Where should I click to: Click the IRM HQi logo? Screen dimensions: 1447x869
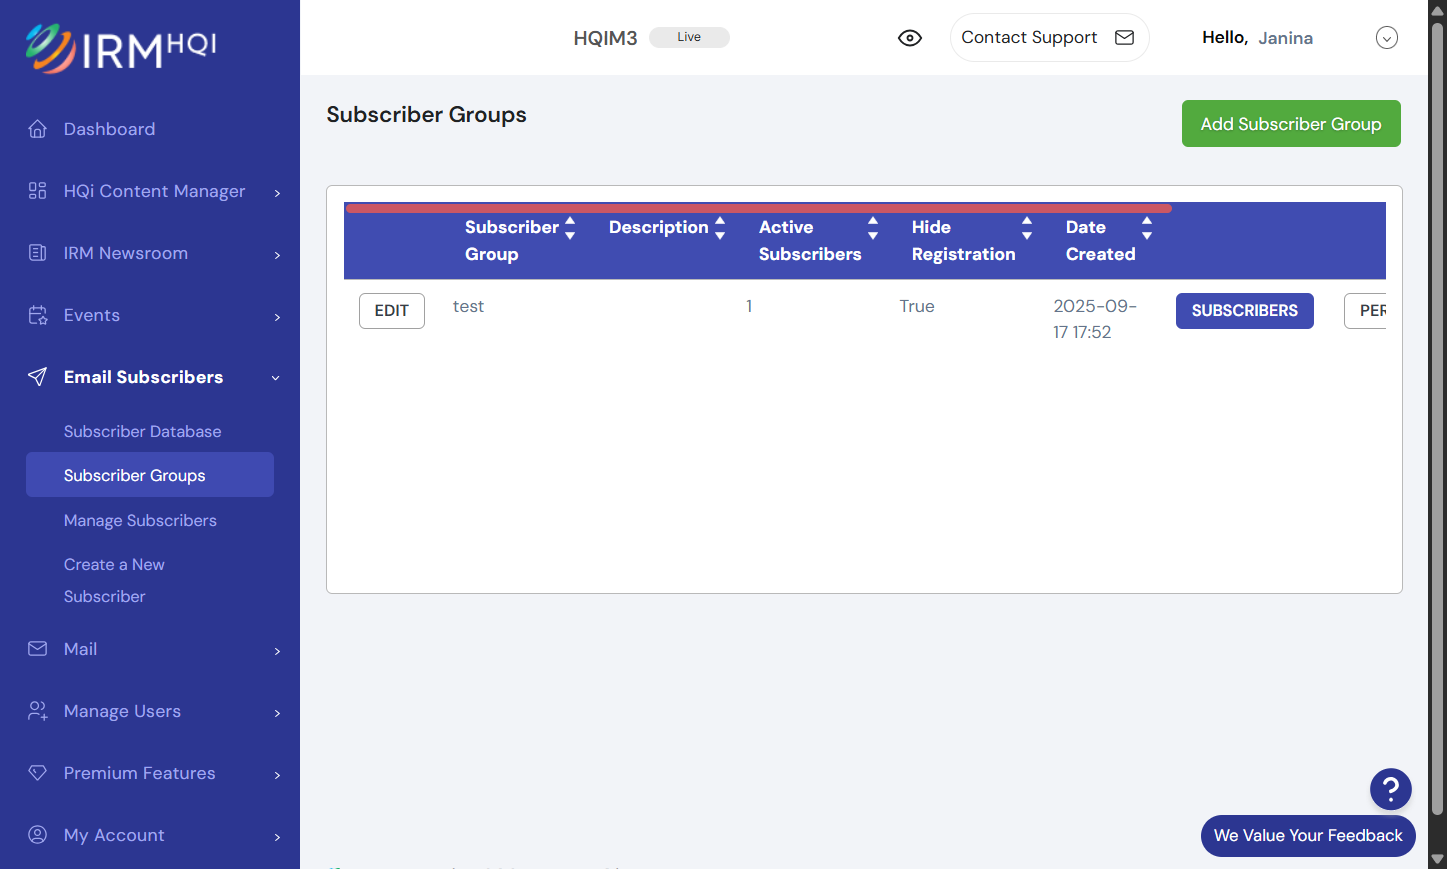(121, 47)
